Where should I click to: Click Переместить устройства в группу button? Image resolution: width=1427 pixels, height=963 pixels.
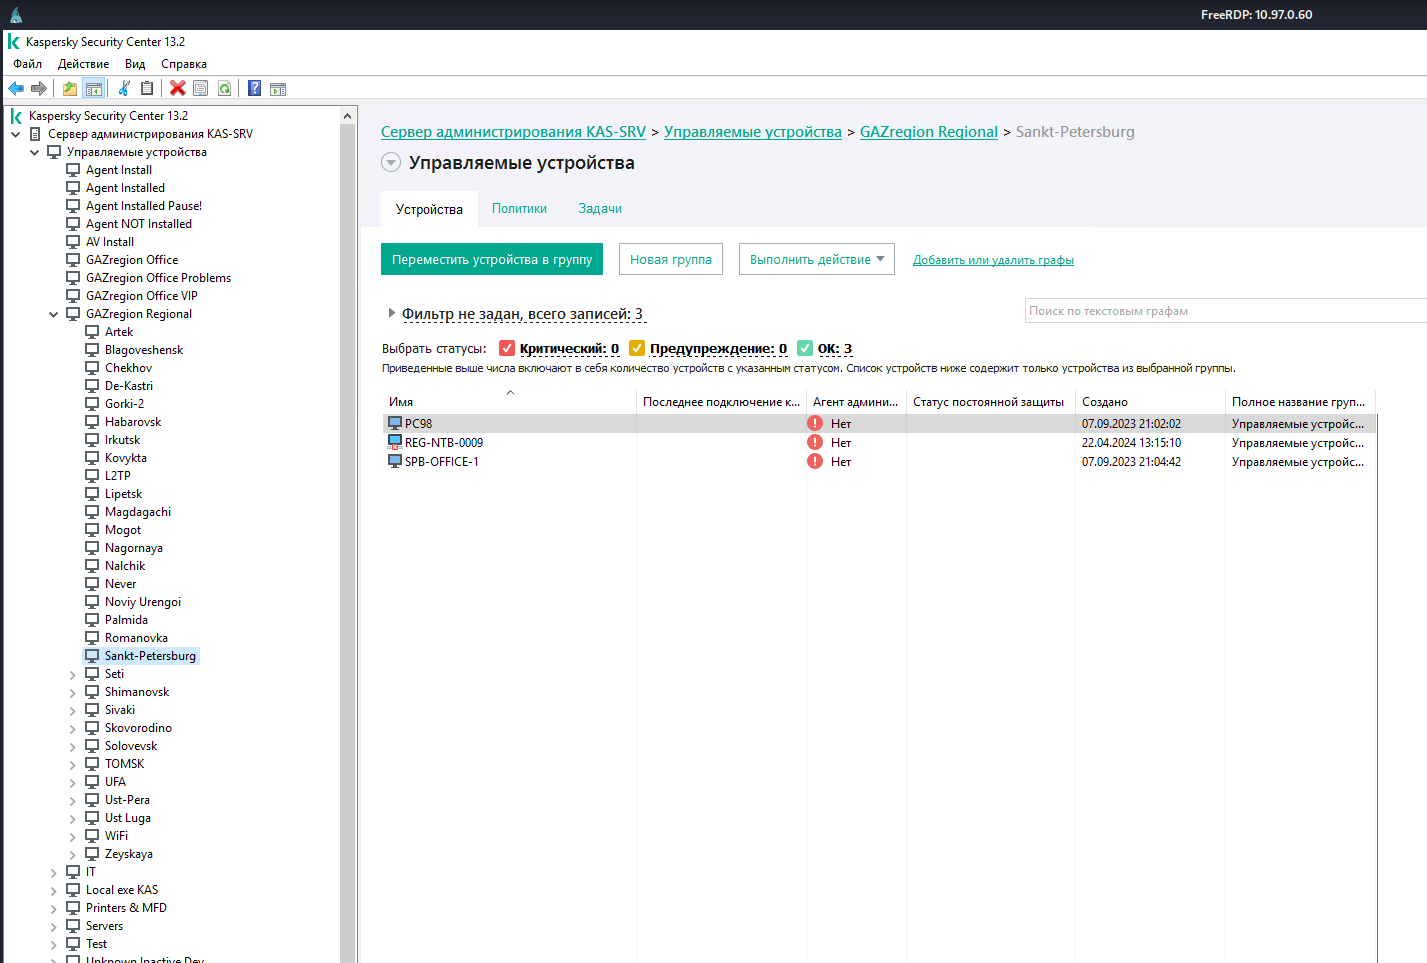[x=492, y=259]
